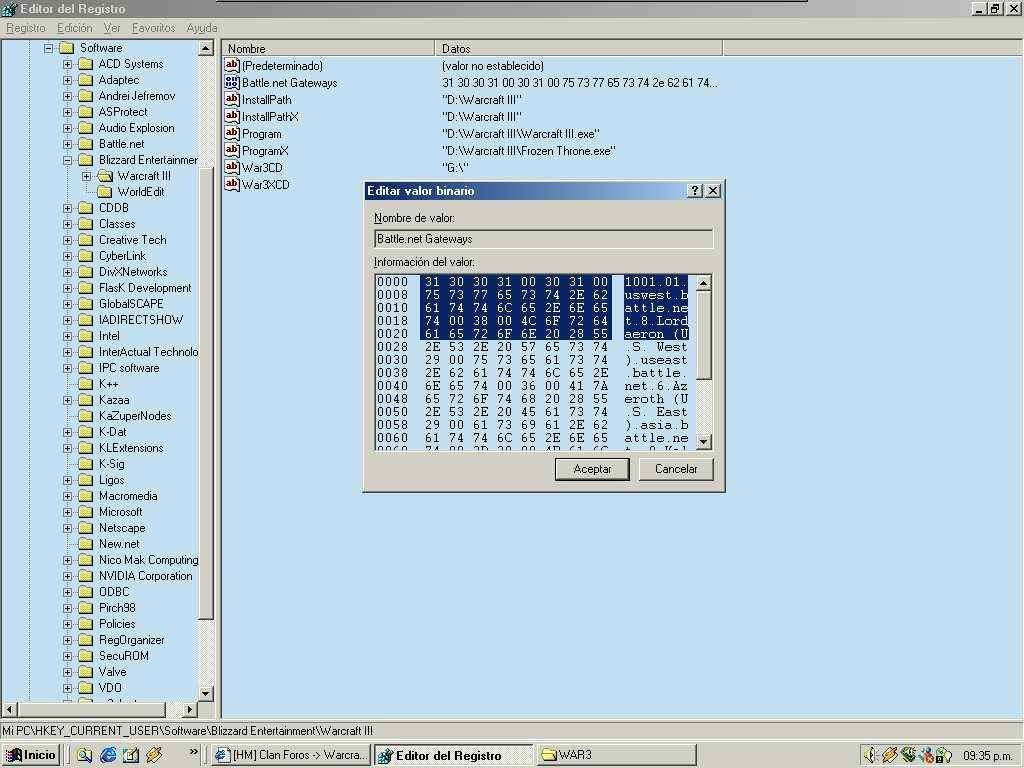The image size is (1024, 768).
Task: Click Cancelar in the binary edit dialog
Action: click(676, 469)
